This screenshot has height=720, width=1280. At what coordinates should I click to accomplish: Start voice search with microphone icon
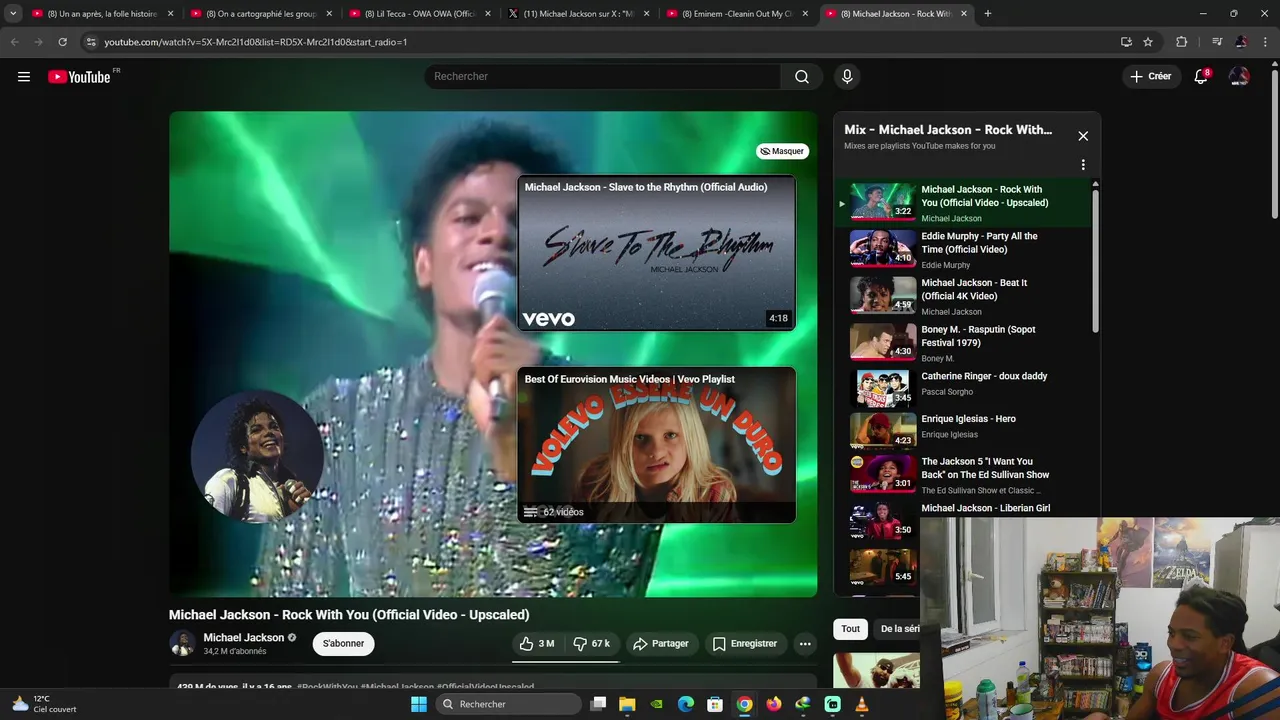847,77
